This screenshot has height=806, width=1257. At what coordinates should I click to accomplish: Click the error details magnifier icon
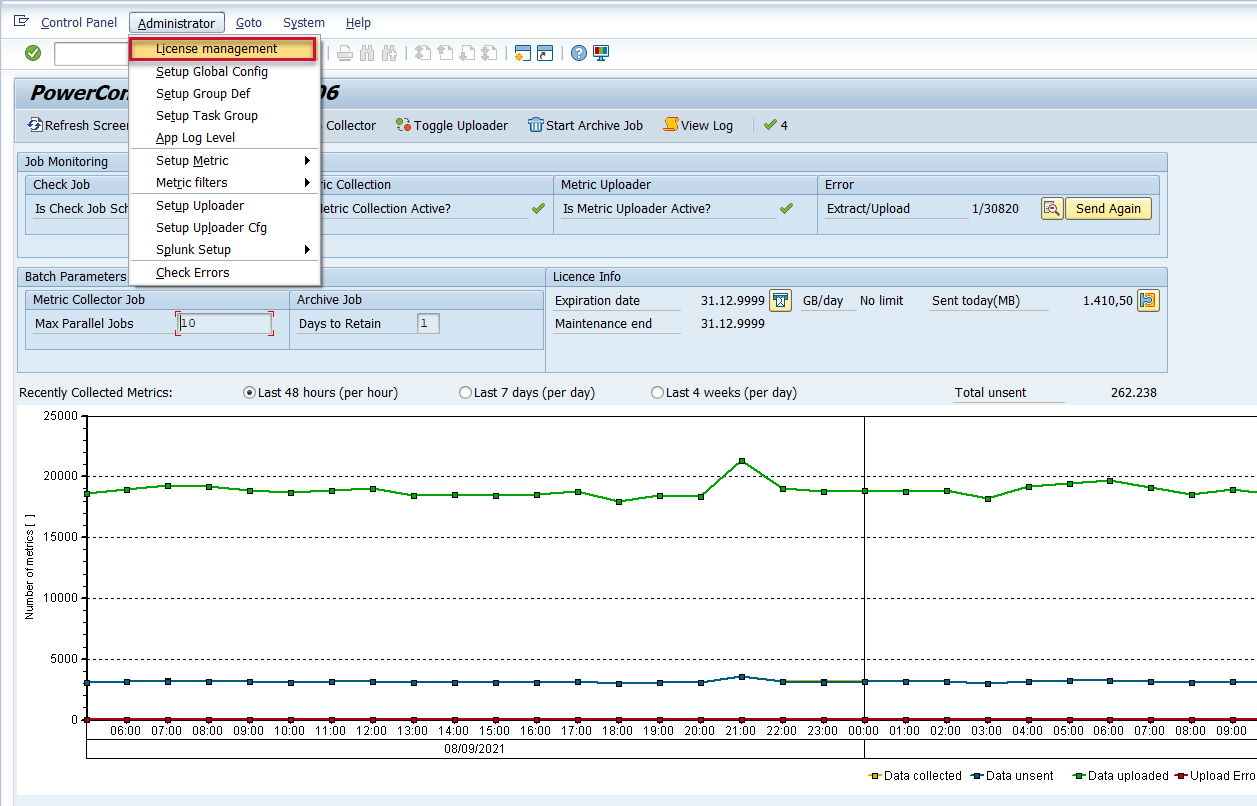(1052, 209)
